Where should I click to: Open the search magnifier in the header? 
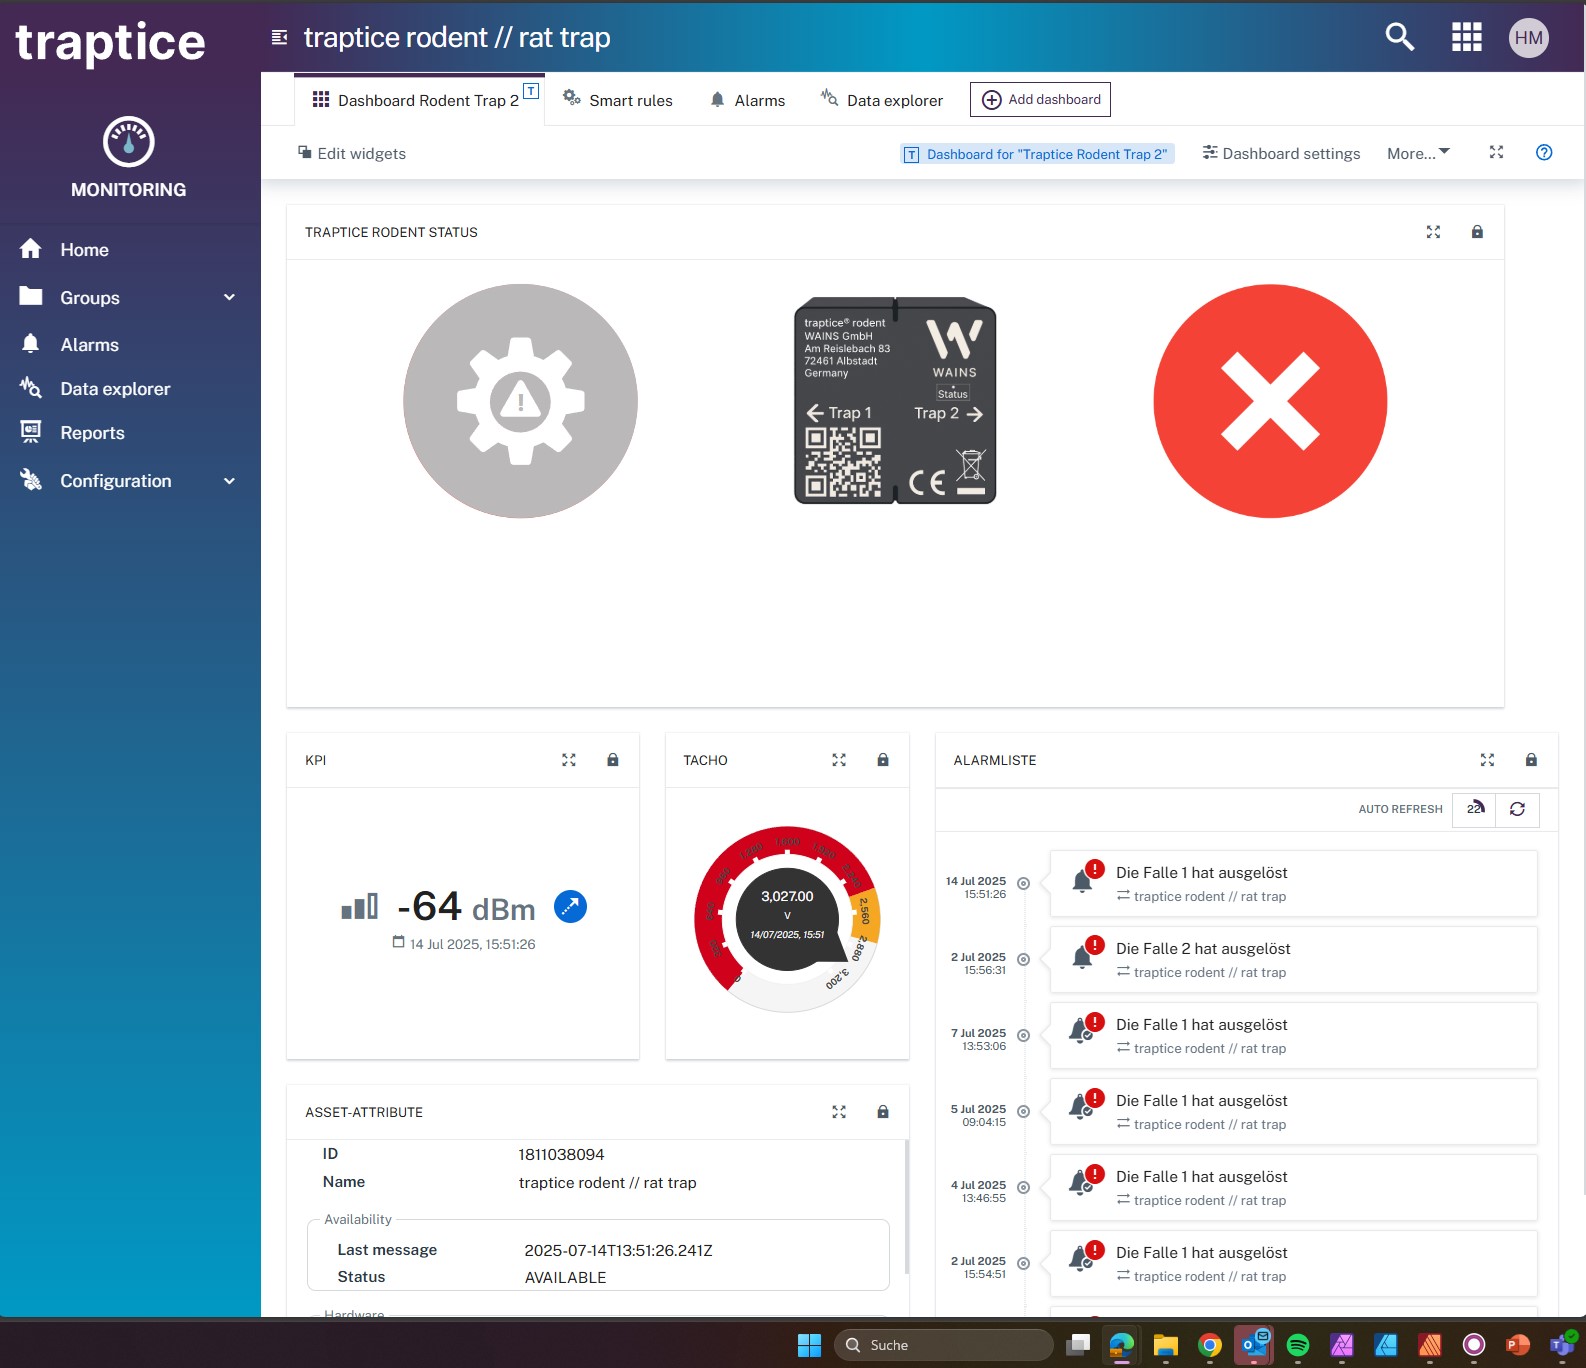click(1399, 38)
